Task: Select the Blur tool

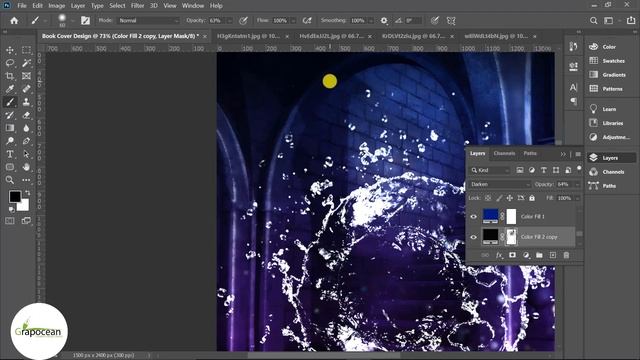Action: tap(26, 128)
